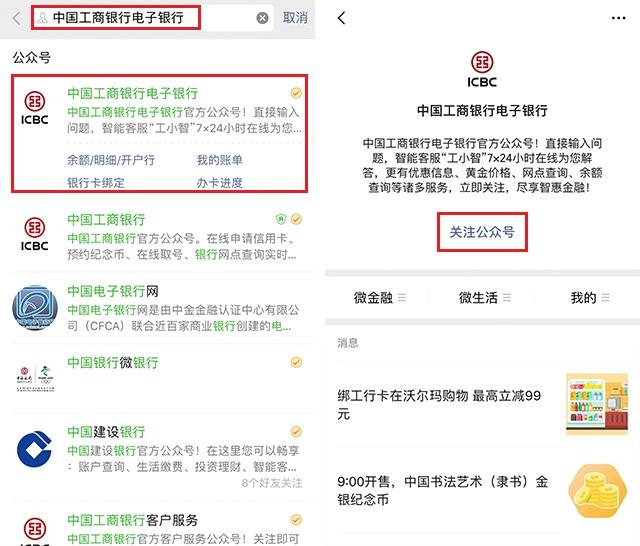Viewport: 640px width, 546px height.
Task: Tap the back arrow beside the search field
Action: [16, 18]
